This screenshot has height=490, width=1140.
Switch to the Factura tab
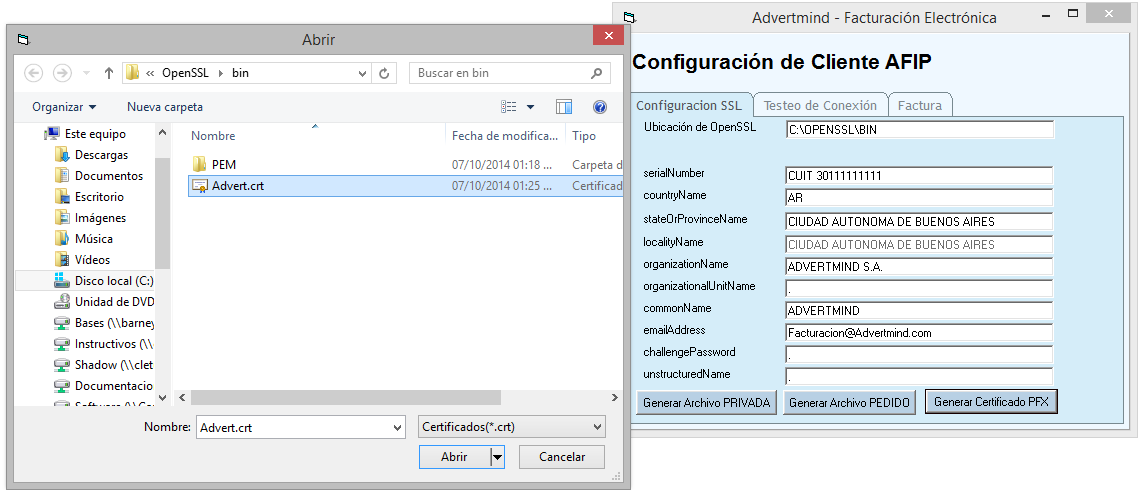(920, 105)
